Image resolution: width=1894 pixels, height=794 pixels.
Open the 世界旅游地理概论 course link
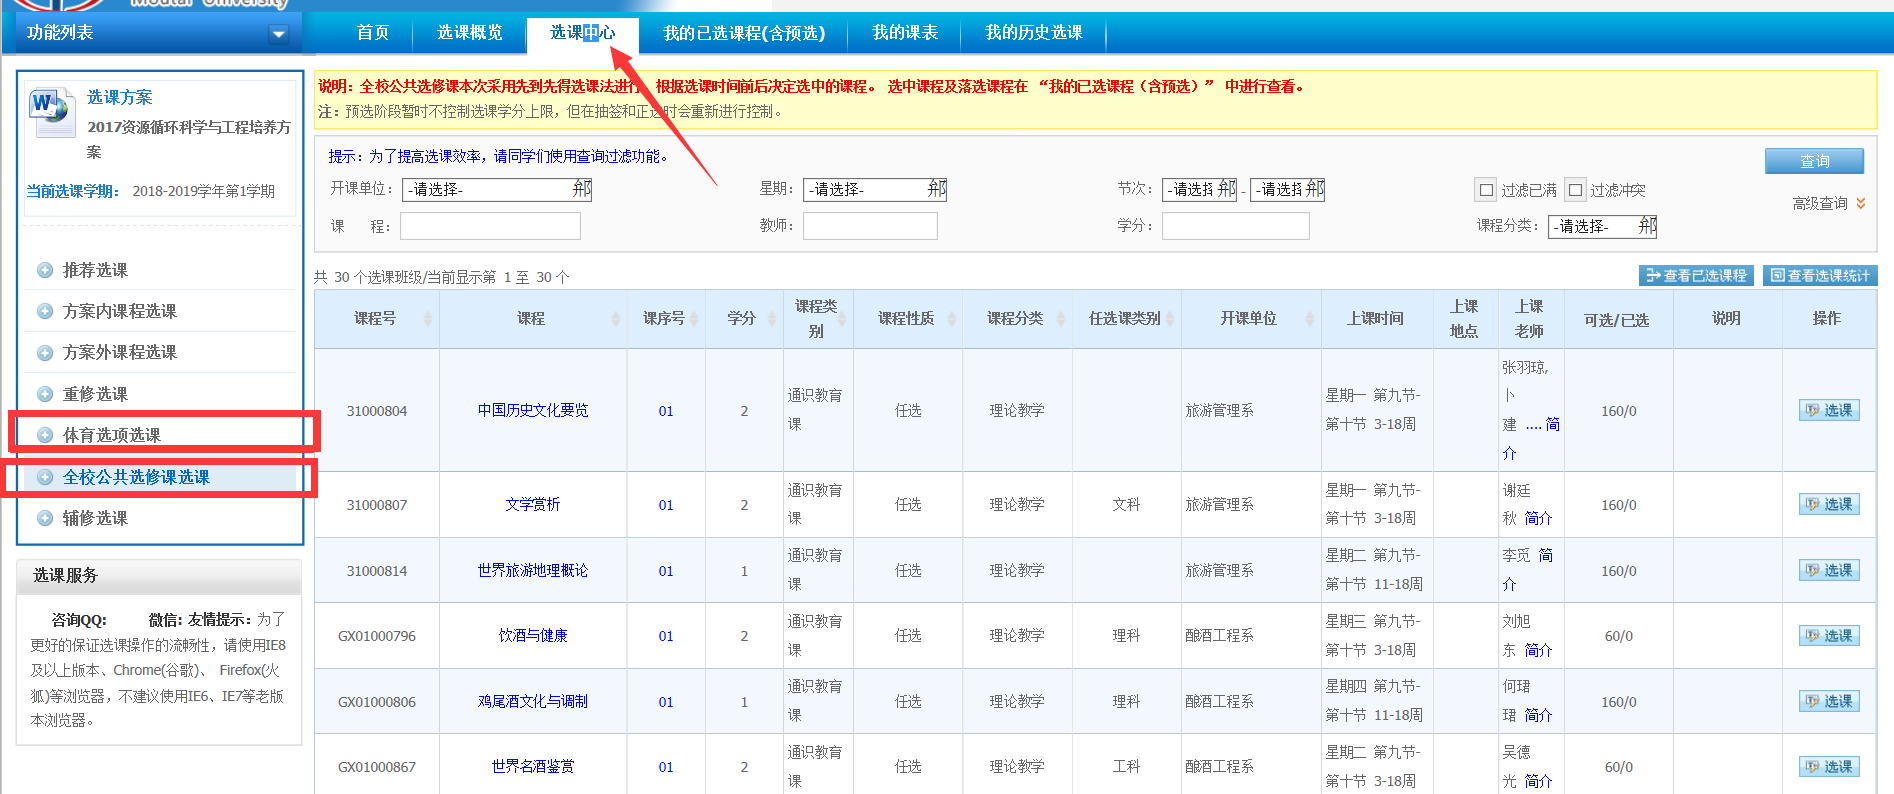tap(532, 570)
